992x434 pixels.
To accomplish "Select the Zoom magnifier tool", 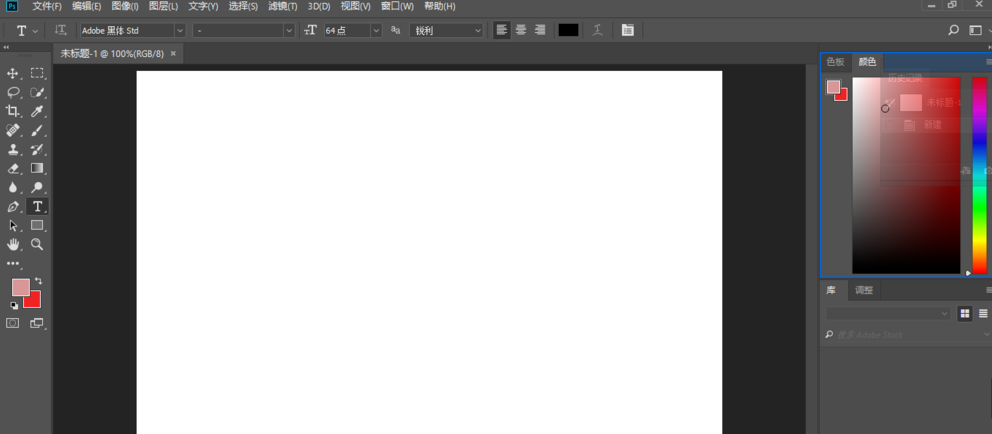I will coord(37,244).
